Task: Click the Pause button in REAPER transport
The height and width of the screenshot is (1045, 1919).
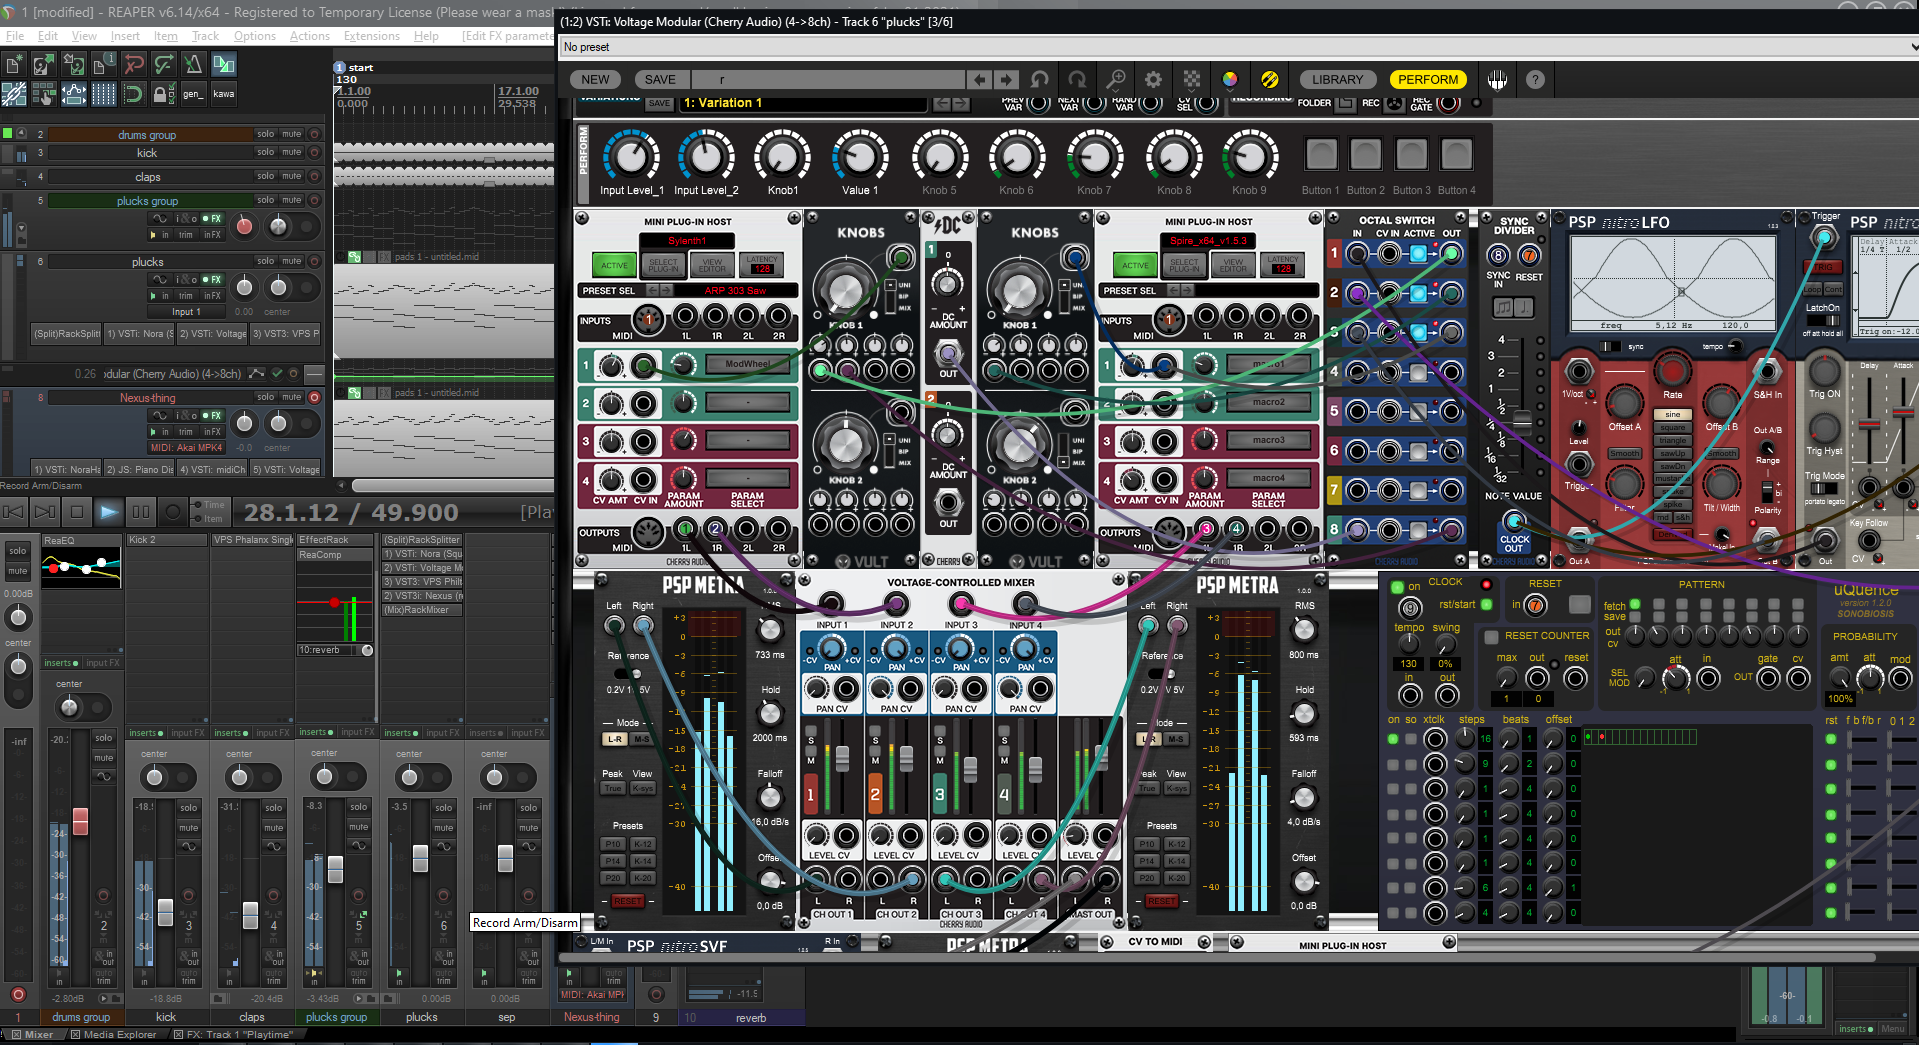Action: pyautogui.click(x=140, y=512)
